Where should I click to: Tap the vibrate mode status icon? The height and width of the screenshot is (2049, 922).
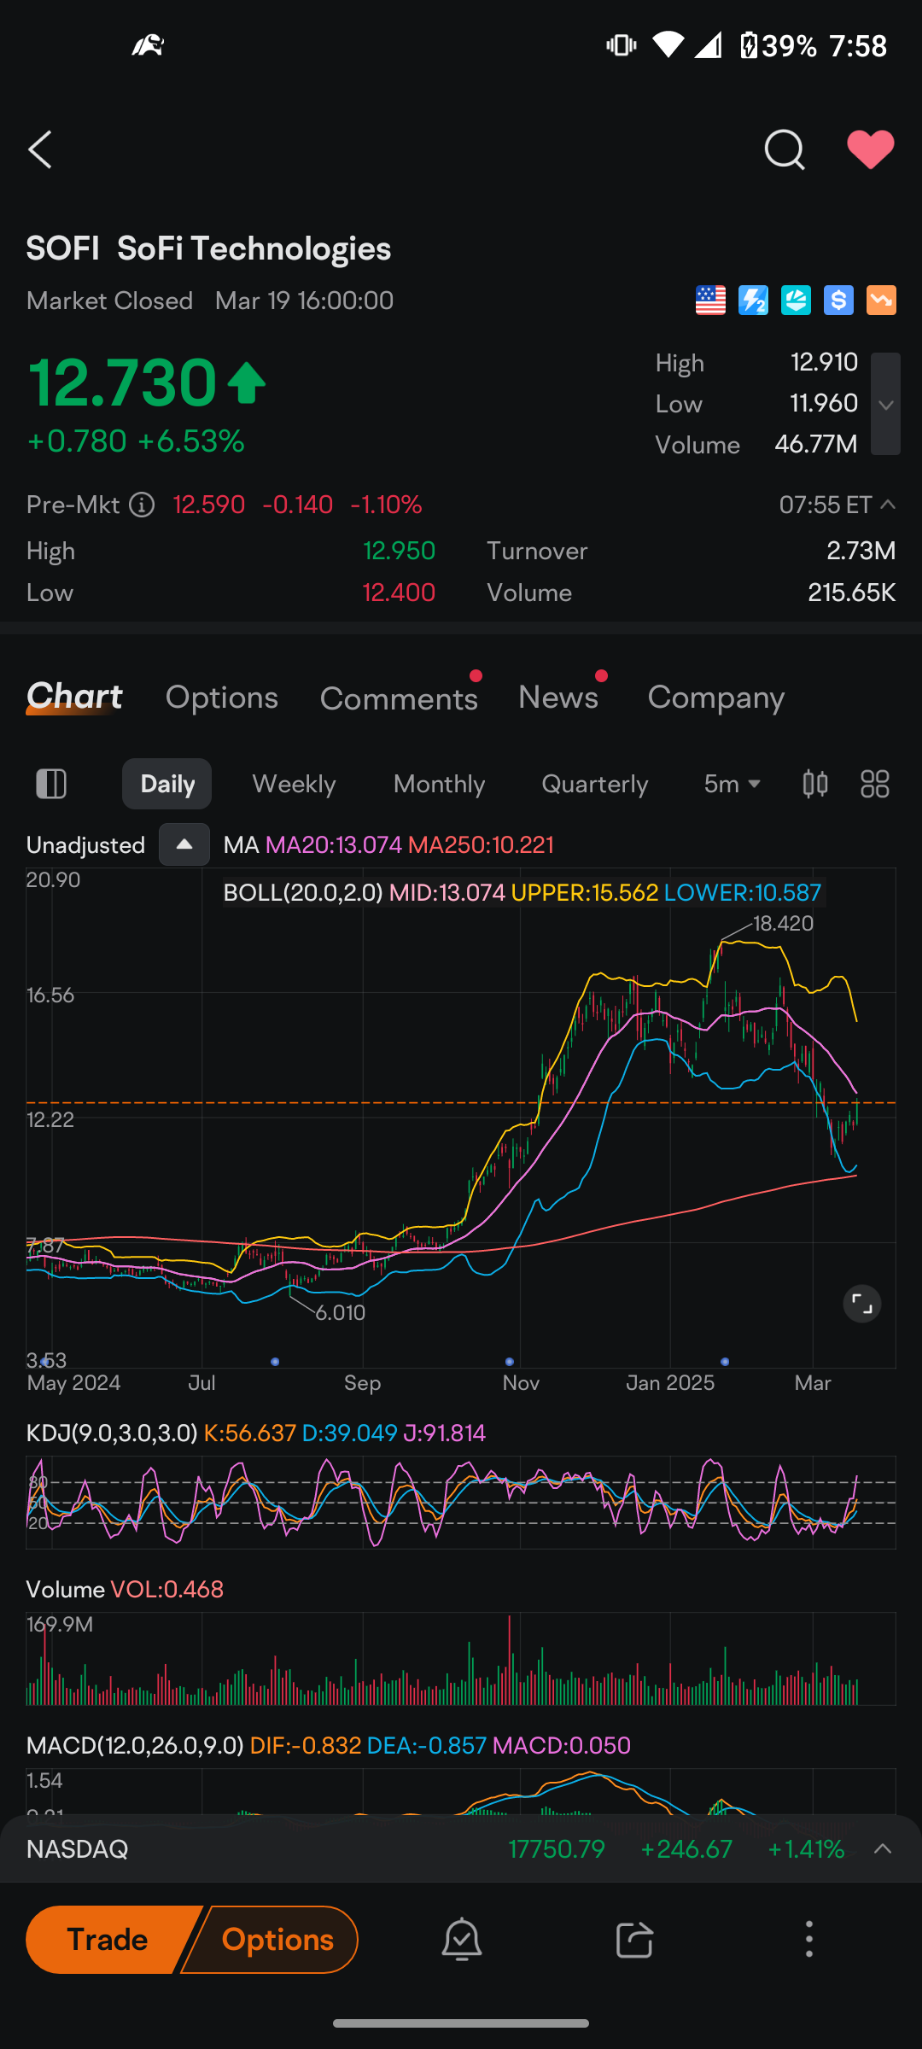click(x=621, y=45)
